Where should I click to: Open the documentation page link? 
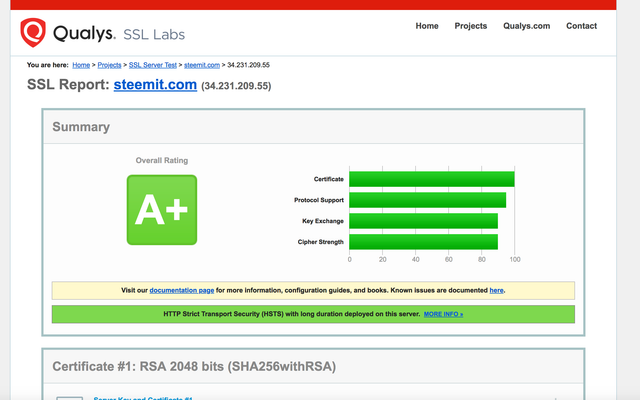182,290
